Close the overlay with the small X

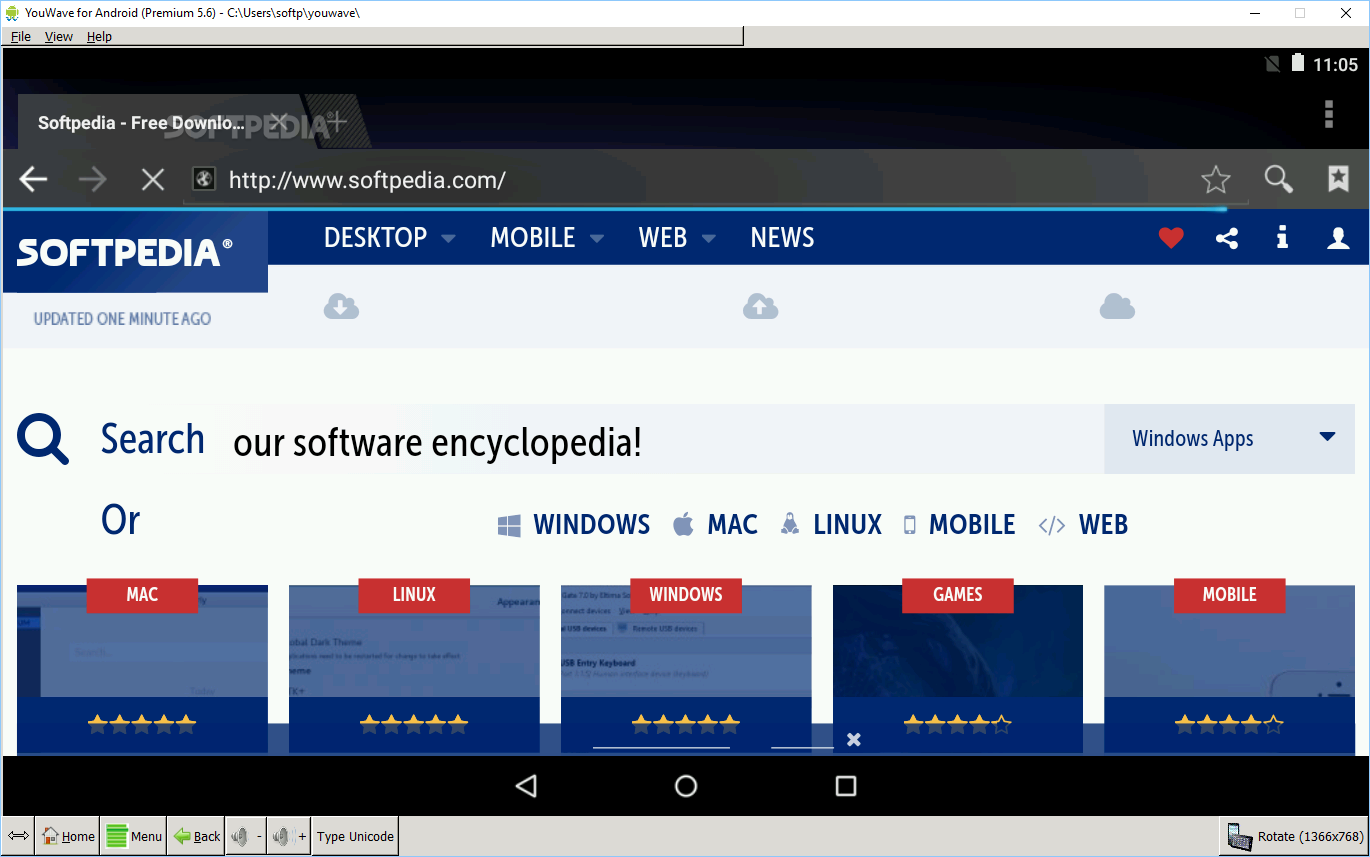coord(854,739)
